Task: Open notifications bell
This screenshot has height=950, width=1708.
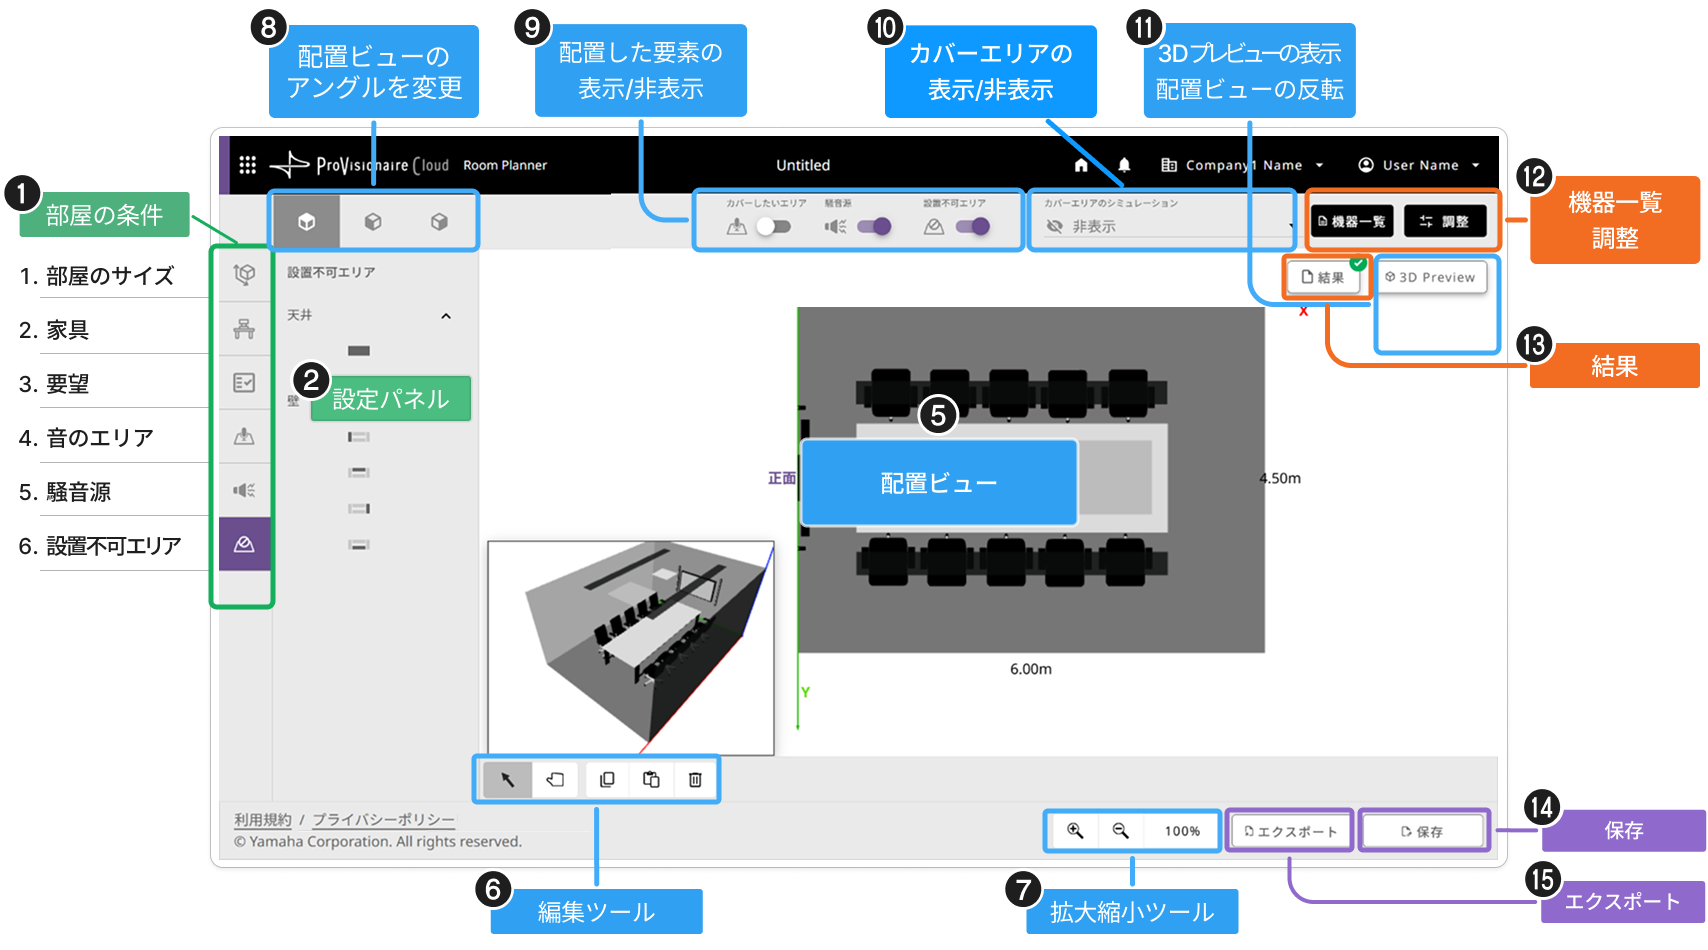Action: click(1124, 165)
